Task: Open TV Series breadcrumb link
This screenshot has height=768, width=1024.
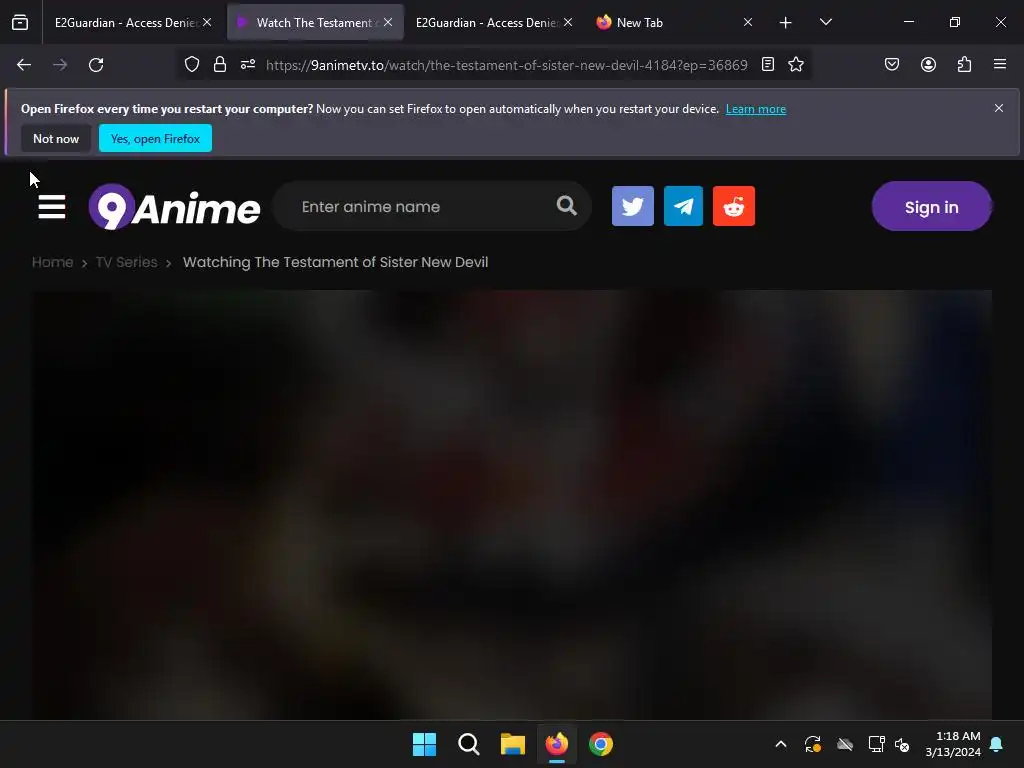Action: 127,262
